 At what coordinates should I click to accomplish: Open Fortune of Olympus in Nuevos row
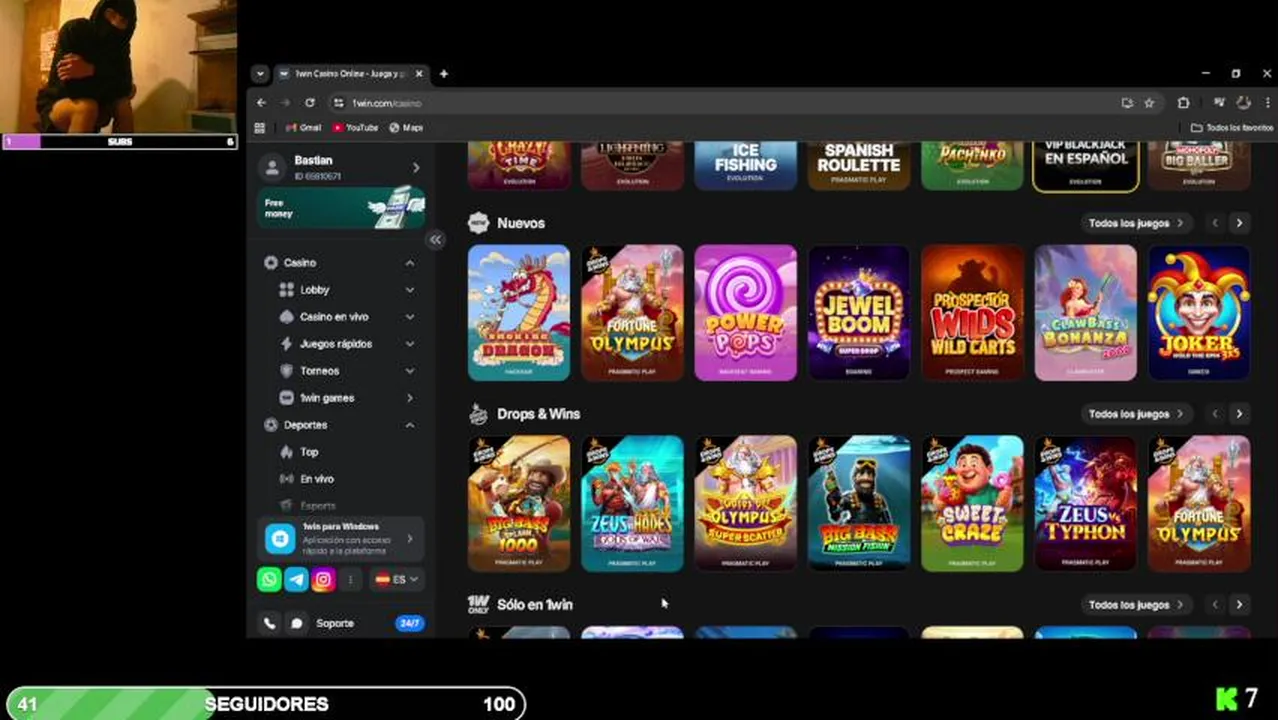pos(632,313)
